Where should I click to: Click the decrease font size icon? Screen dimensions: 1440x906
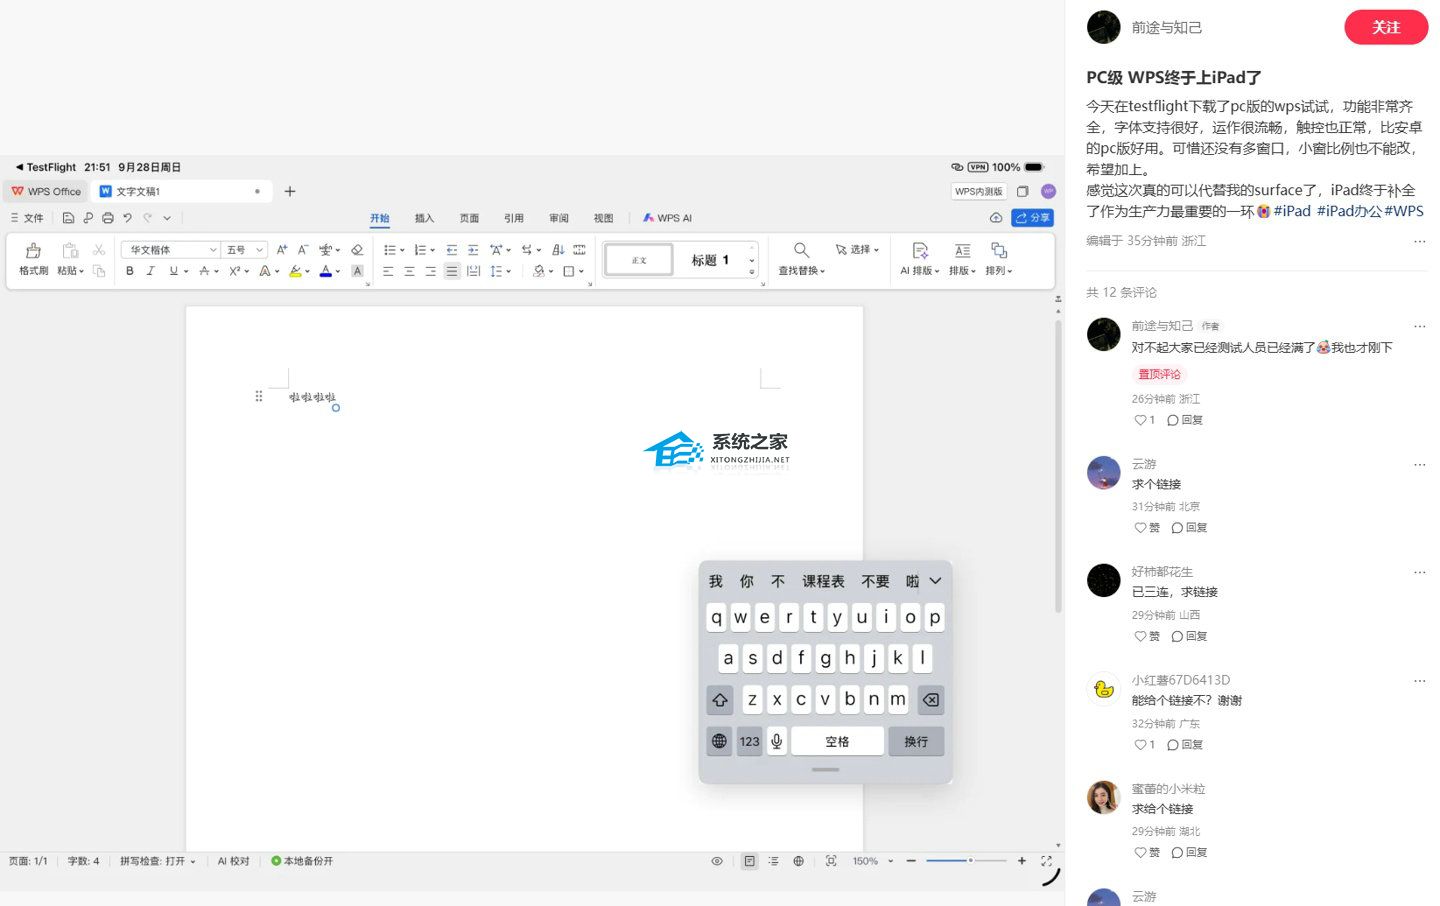pos(303,250)
